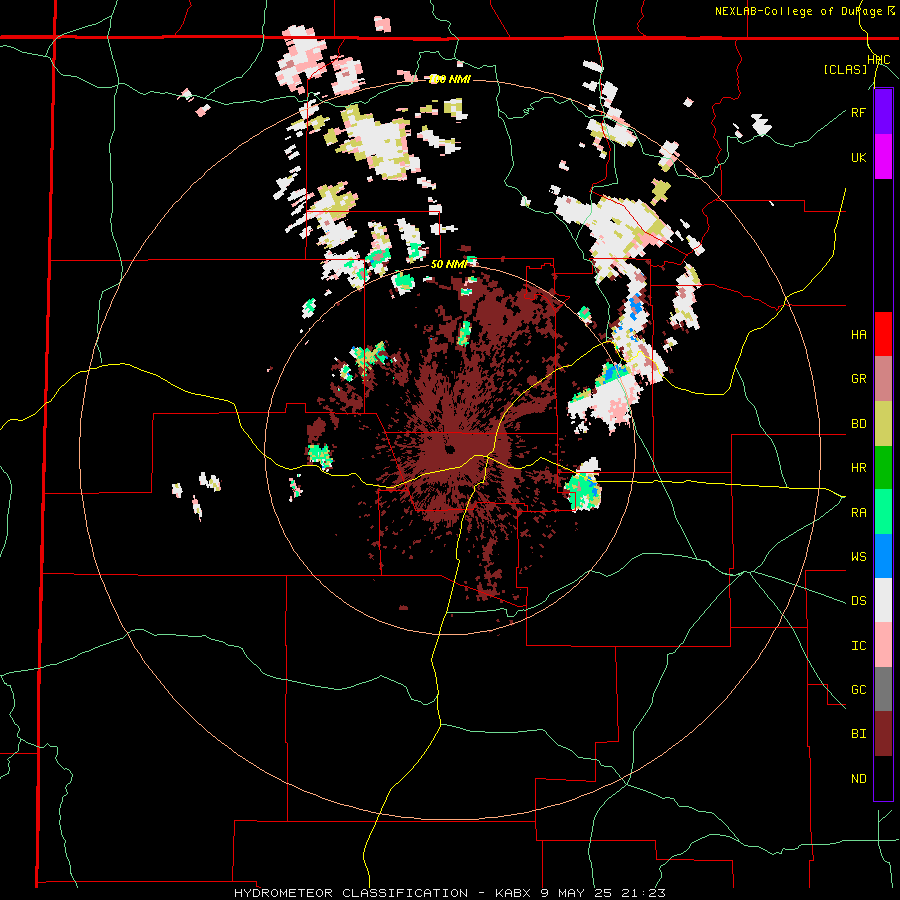Click the NEXLAB-College of DuPage header text

tap(798, 11)
